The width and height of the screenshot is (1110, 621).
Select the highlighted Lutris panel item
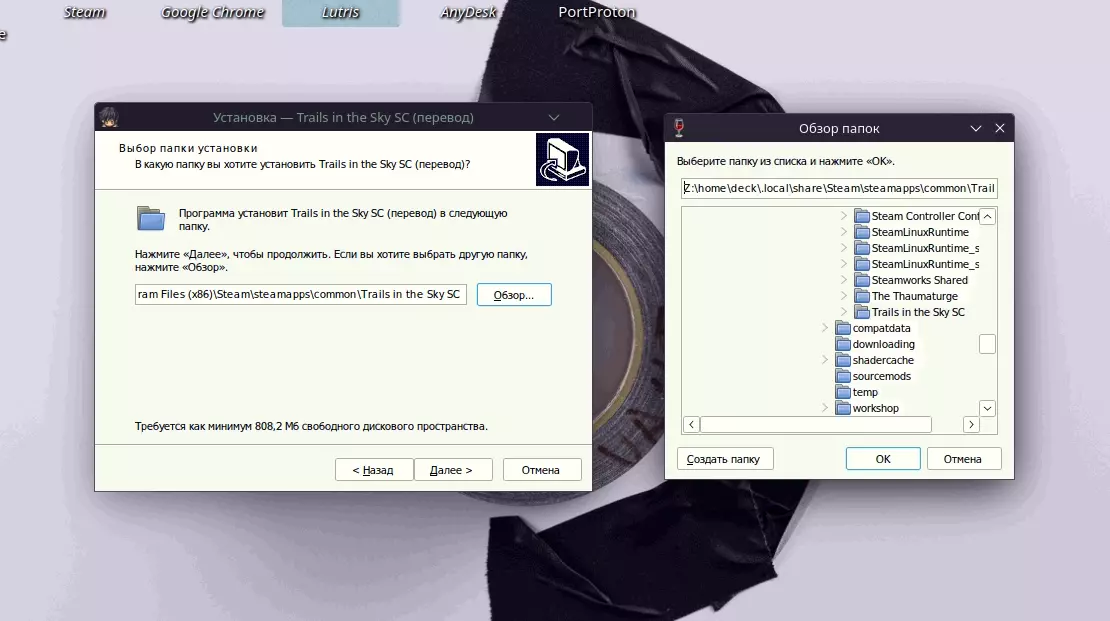[341, 13]
